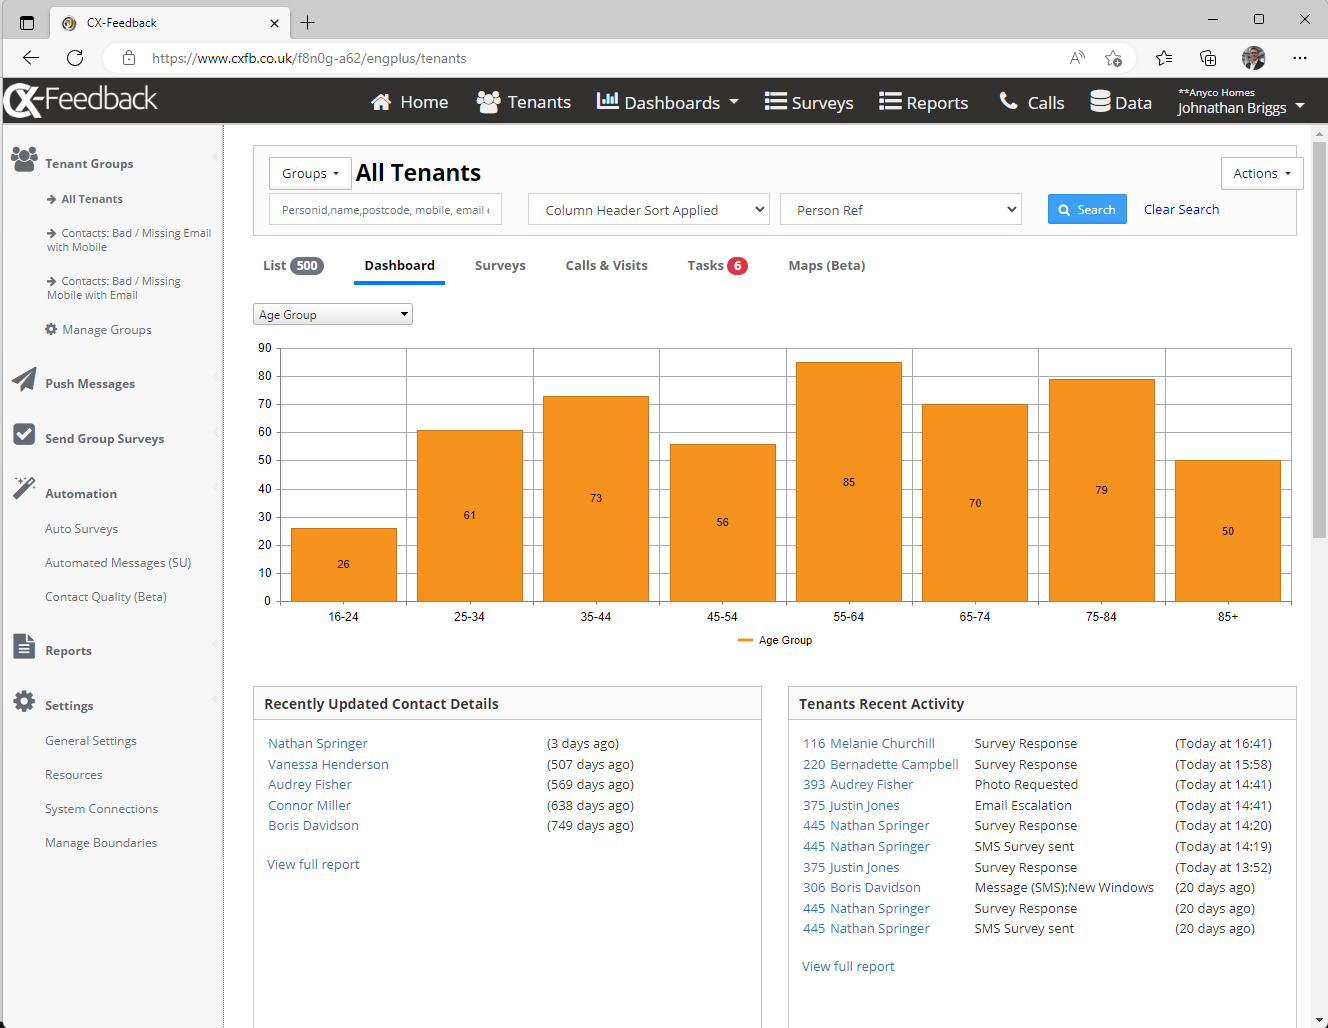Click the Push Messages paper plane icon
Screen dimensions: 1328x1028
coord(24,380)
